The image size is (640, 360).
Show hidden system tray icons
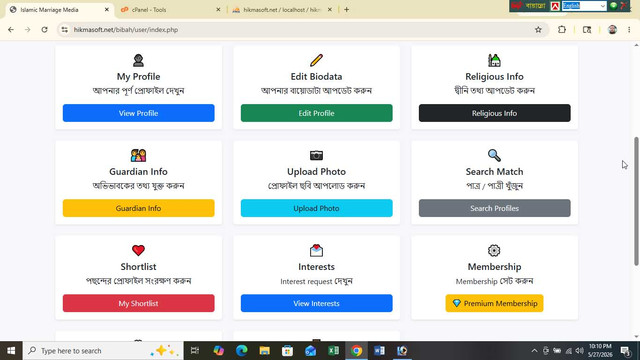tap(534, 351)
